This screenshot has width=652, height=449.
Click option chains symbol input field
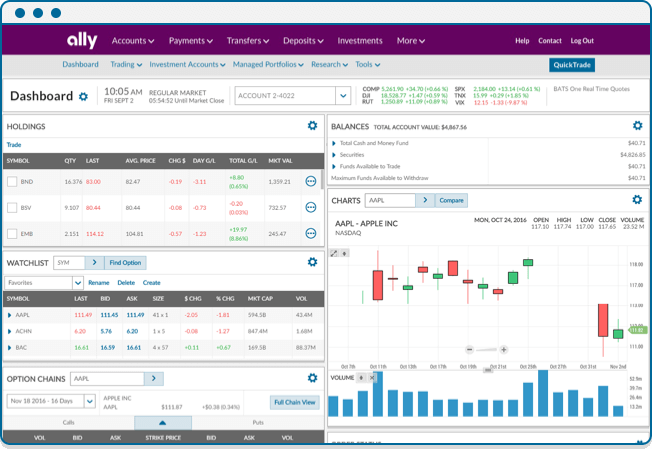(107, 379)
